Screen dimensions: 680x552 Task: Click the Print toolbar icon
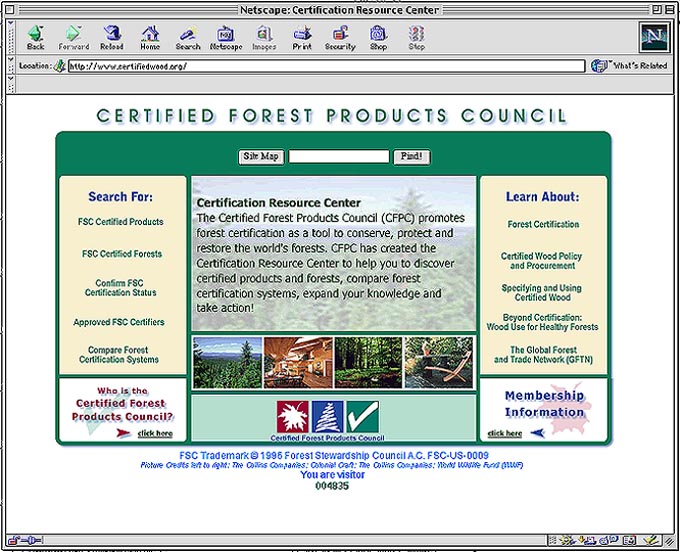[x=301, y=37]
